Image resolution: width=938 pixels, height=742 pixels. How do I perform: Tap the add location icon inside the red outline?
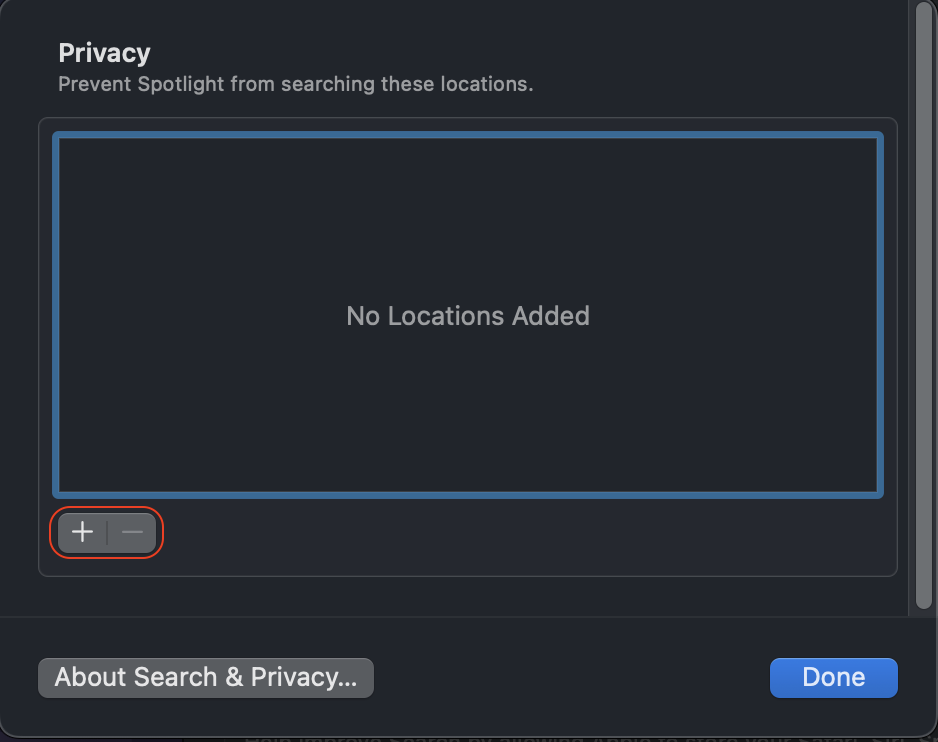(82, 531)
